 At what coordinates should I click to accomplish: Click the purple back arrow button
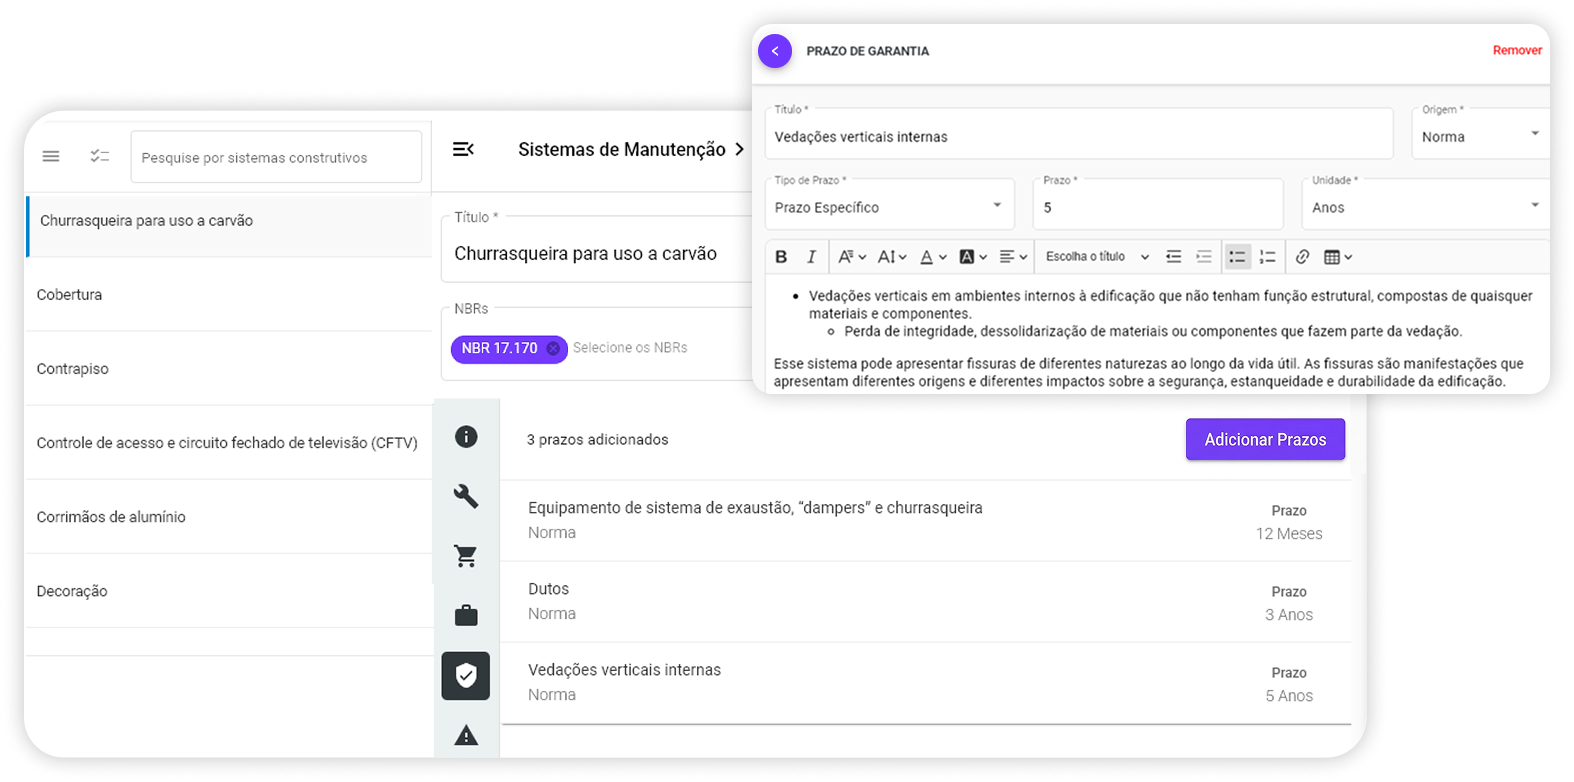click(x=775, y=51)
